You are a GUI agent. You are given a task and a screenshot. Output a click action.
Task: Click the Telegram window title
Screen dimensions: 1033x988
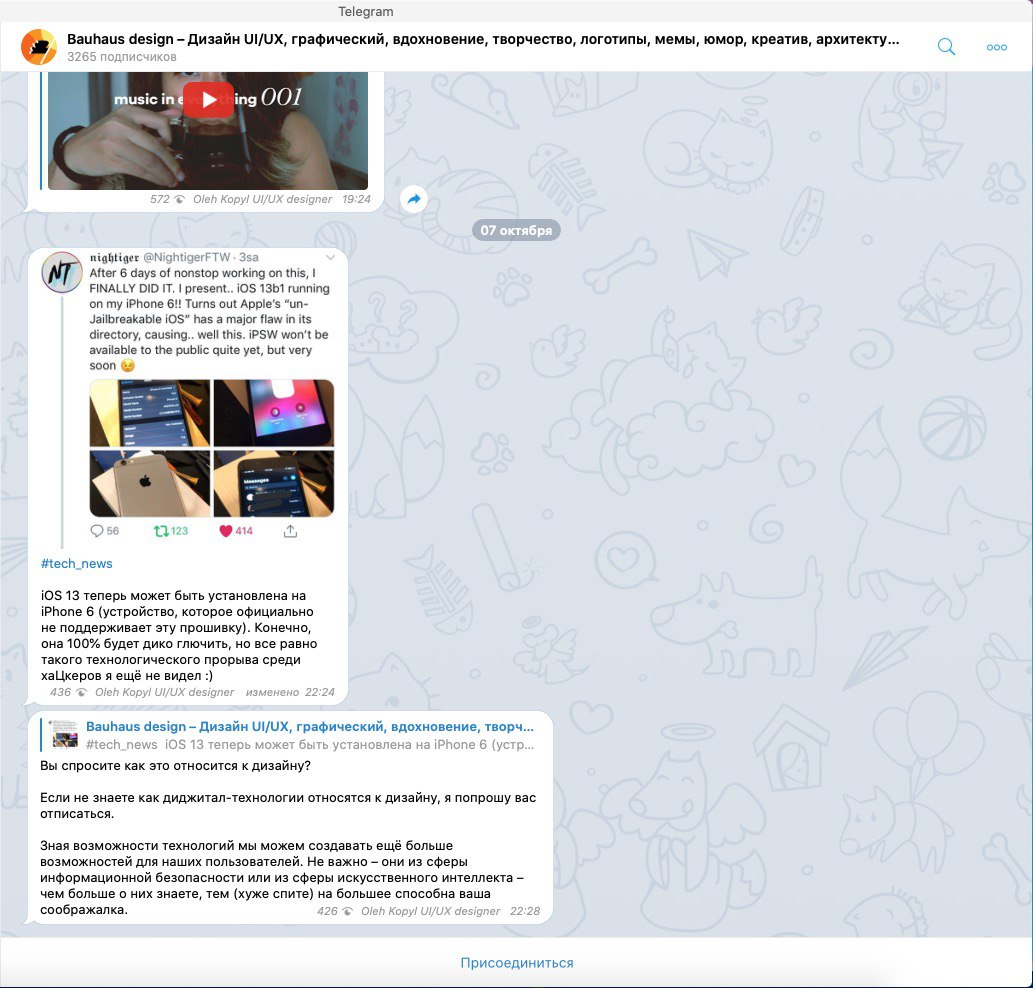366,11
